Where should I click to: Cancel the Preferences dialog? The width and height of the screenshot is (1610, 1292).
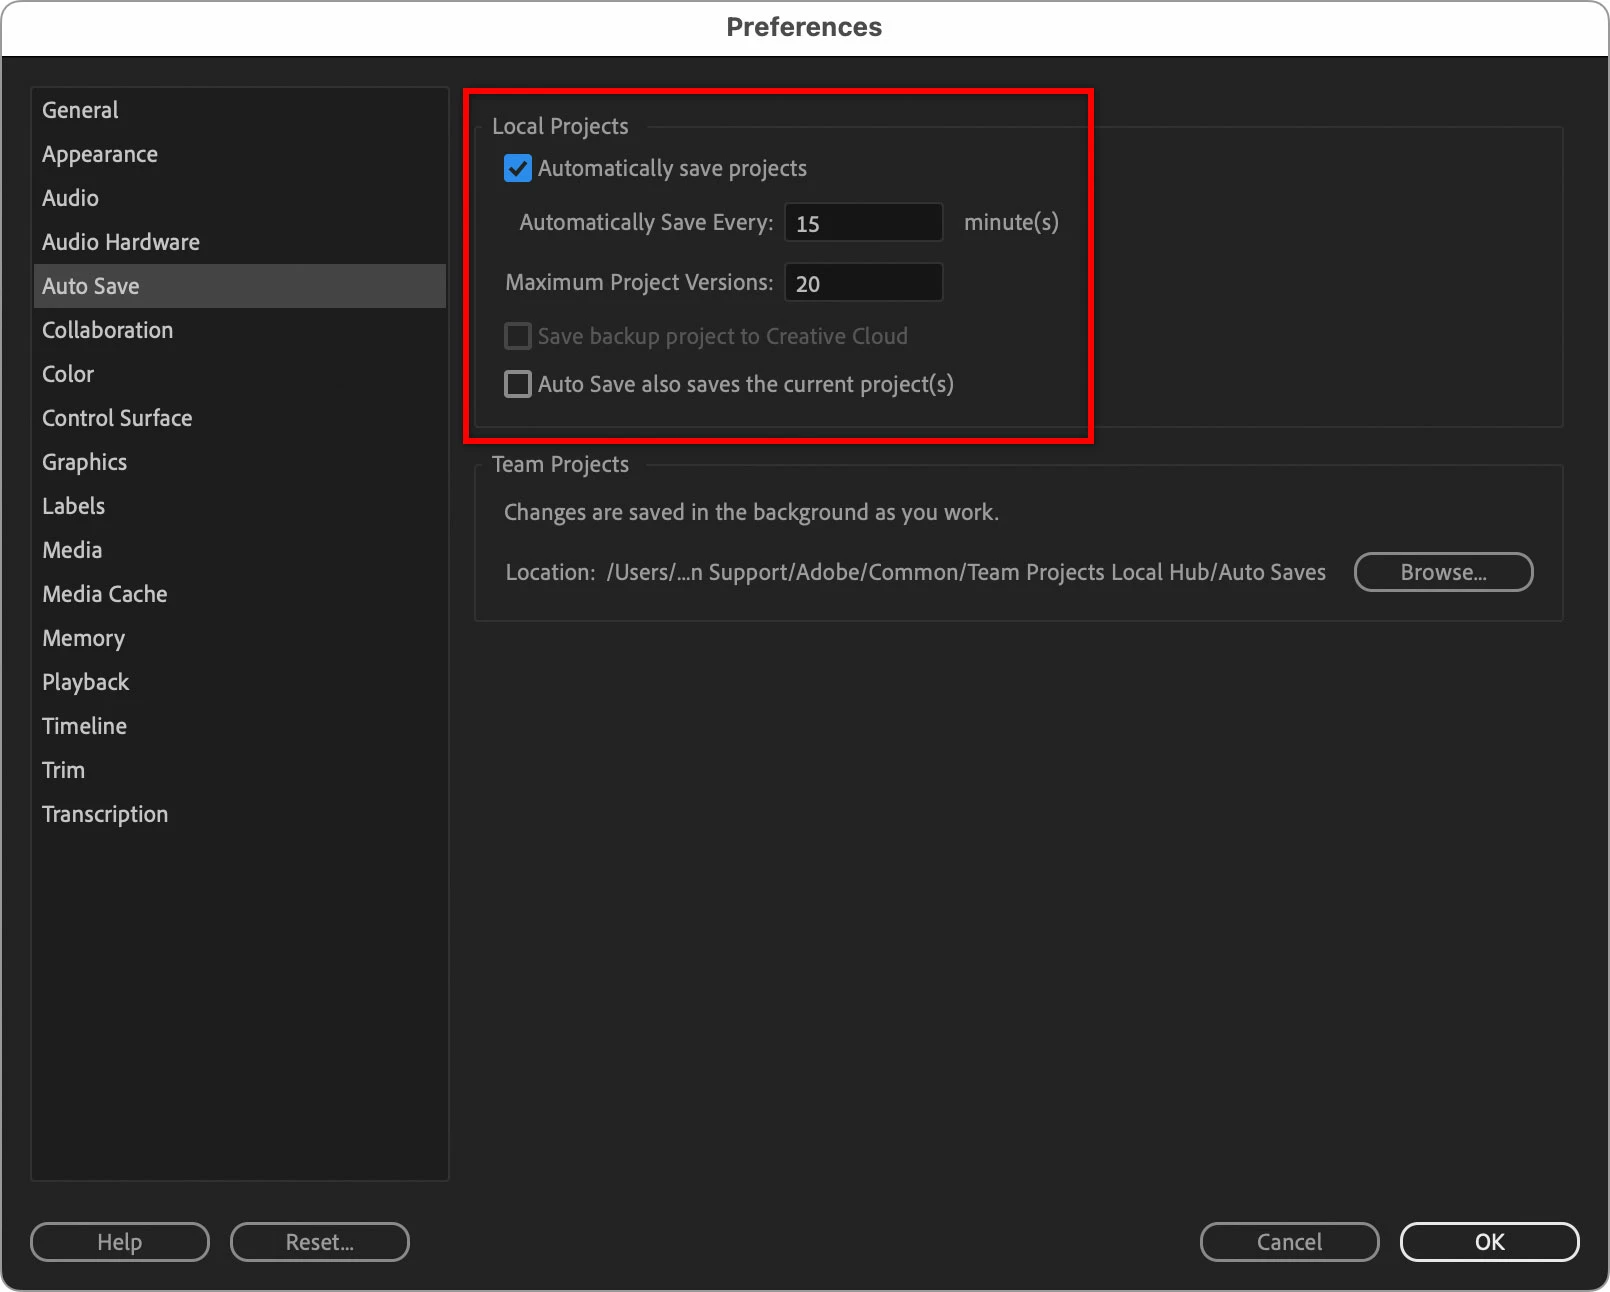(x=1290, y=1242)
